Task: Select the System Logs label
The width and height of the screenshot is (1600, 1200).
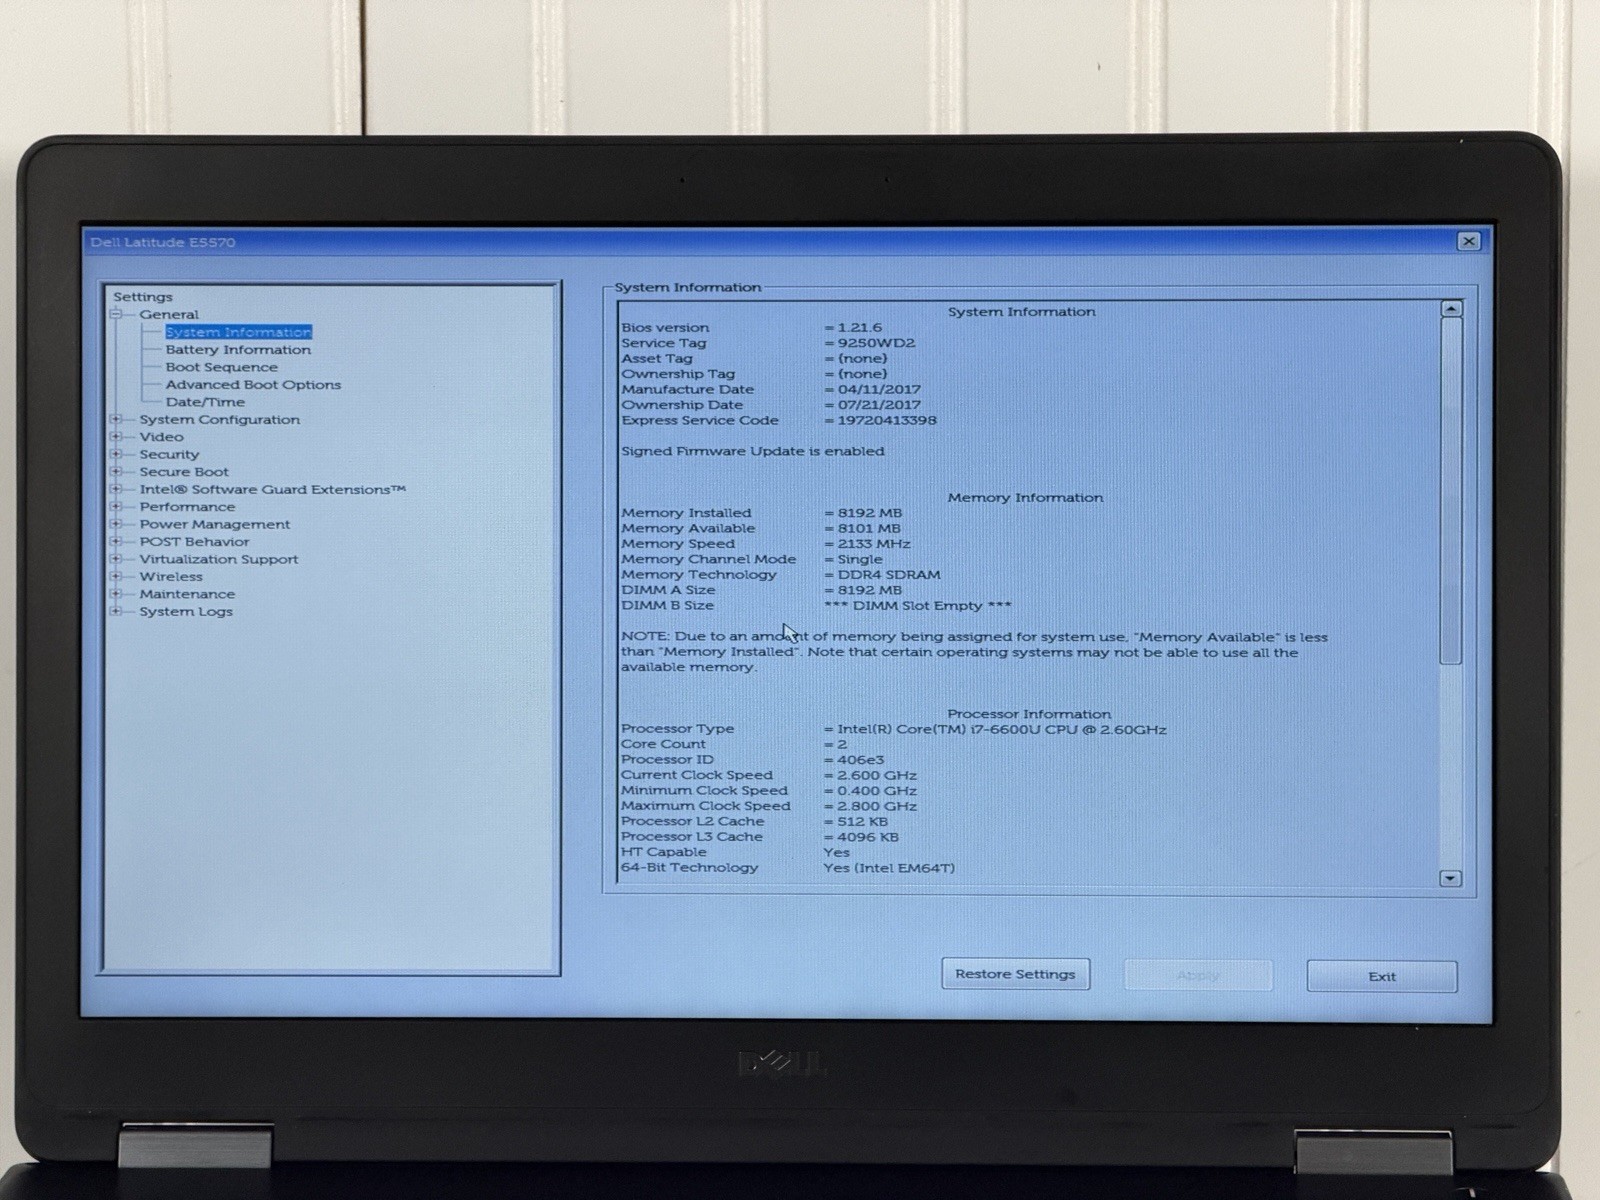Action: [x=186, y=611]
